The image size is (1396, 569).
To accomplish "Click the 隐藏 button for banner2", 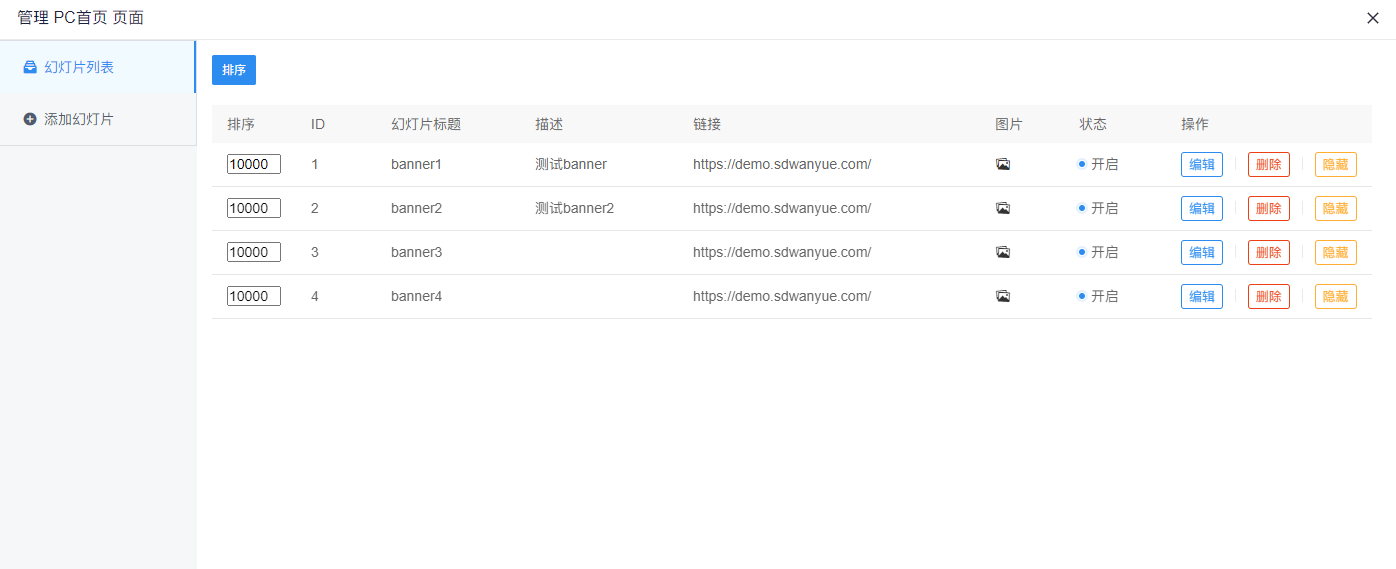I will tap(1335, 208).
